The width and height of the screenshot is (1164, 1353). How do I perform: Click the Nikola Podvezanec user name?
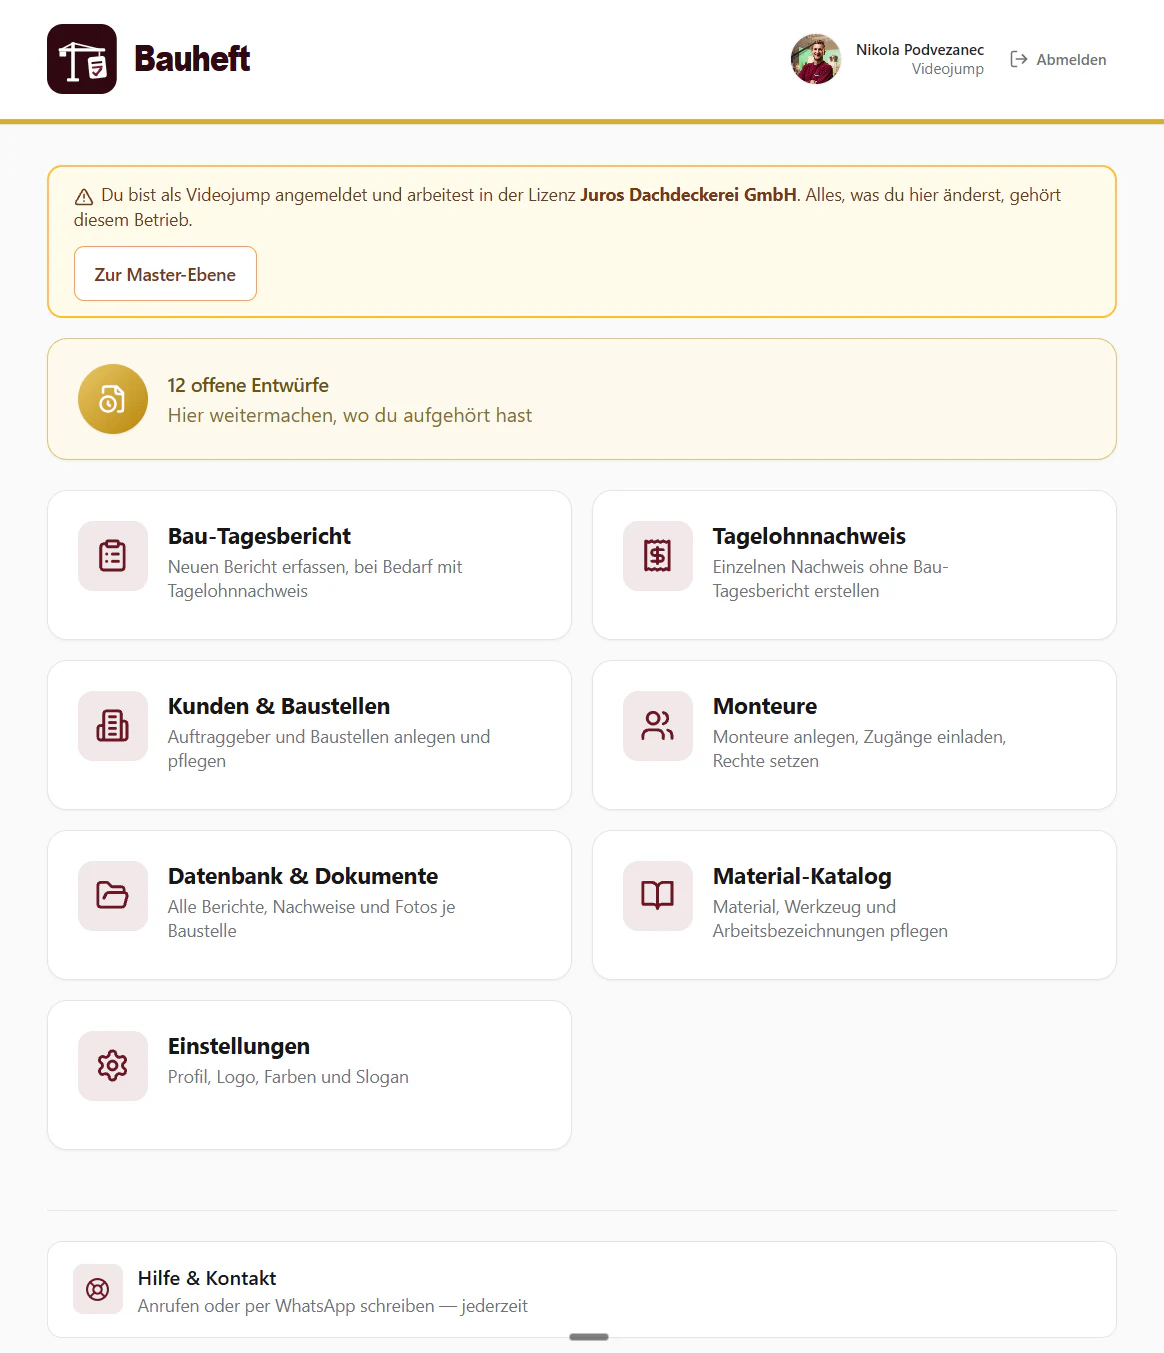click(x=920, y=49)
